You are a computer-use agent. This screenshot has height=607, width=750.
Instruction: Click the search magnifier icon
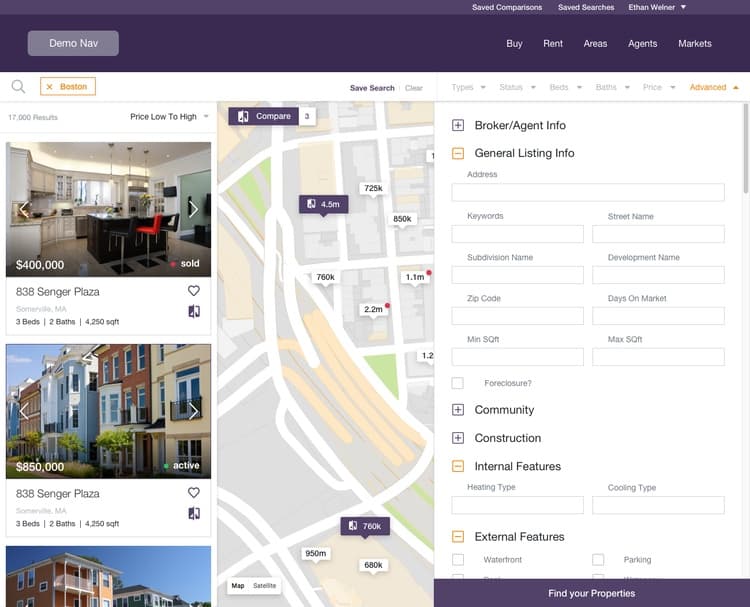coord(18,87)
